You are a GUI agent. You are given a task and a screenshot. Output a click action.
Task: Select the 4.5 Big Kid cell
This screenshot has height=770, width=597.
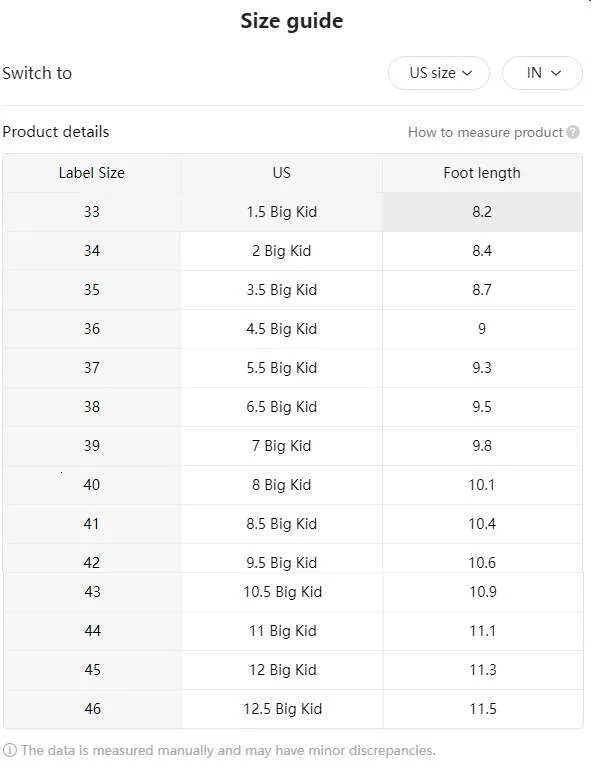click(281, 329)
